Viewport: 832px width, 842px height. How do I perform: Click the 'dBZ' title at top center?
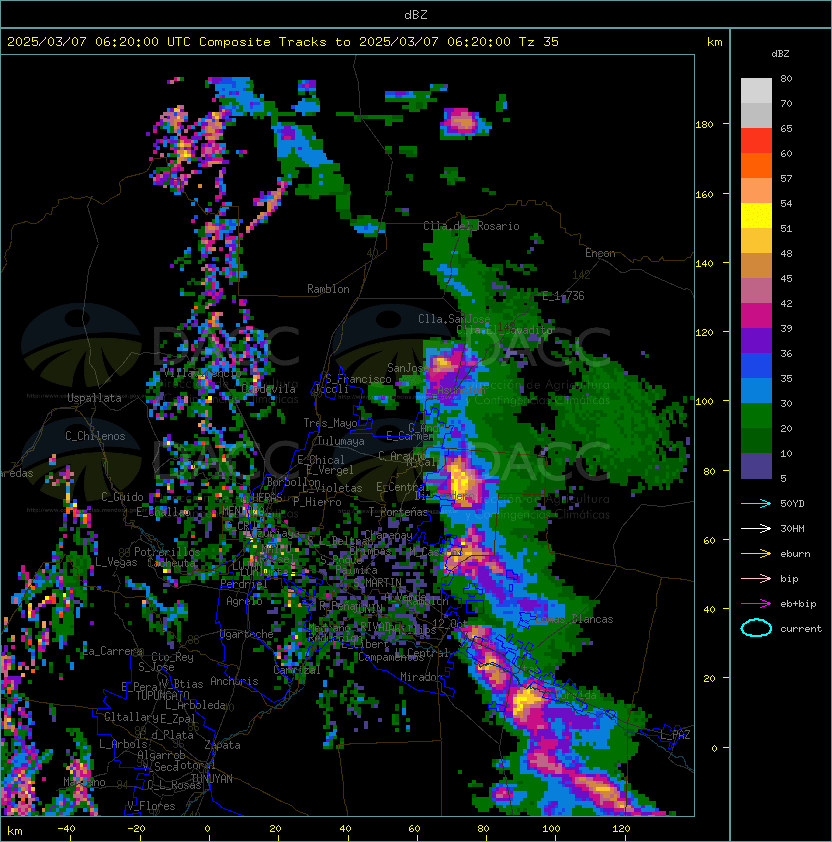(416, 15)
